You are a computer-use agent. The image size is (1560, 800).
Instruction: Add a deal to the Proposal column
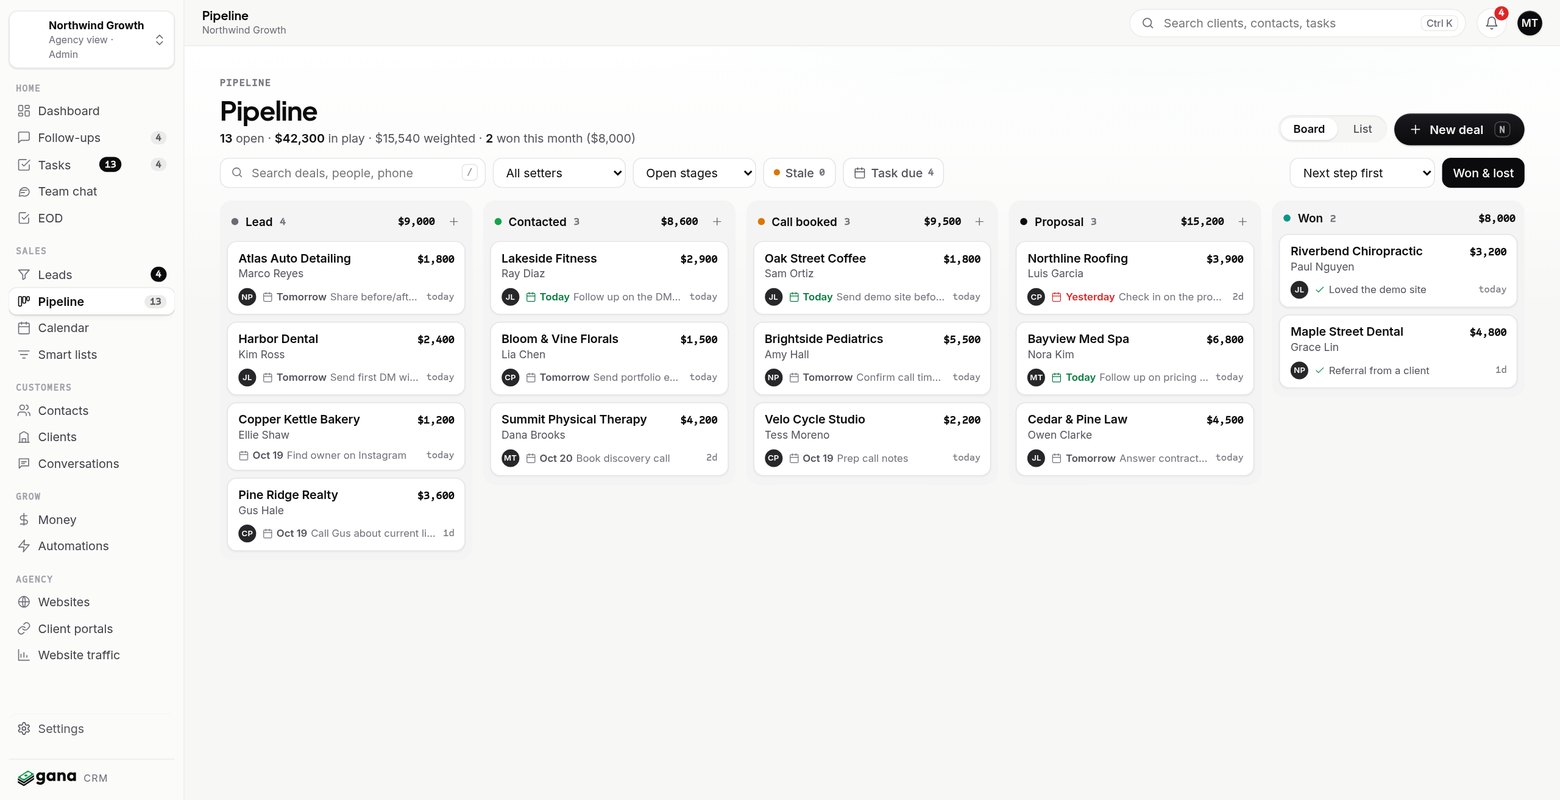[1243, 222]
